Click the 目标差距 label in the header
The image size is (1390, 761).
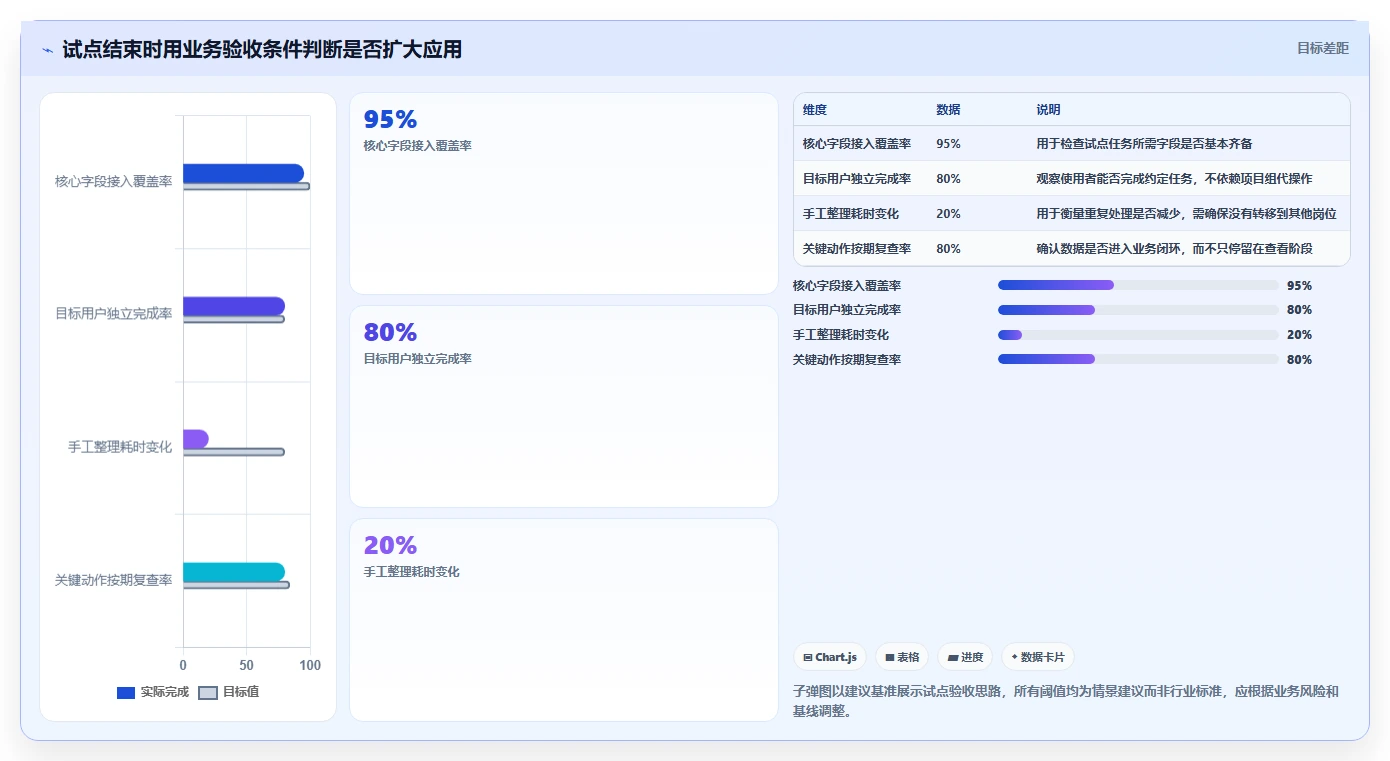(x=1322, y=48)
